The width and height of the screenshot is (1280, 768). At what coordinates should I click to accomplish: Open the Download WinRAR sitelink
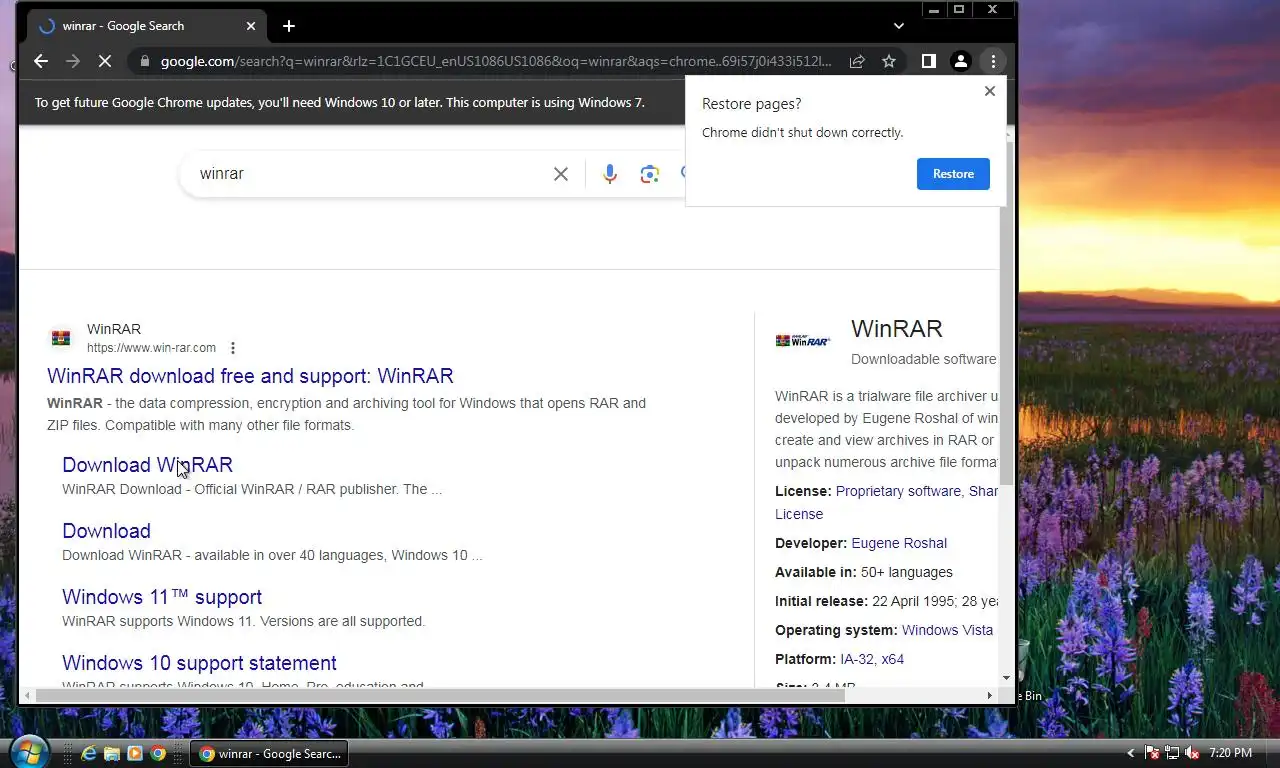(x=147, y=465)
